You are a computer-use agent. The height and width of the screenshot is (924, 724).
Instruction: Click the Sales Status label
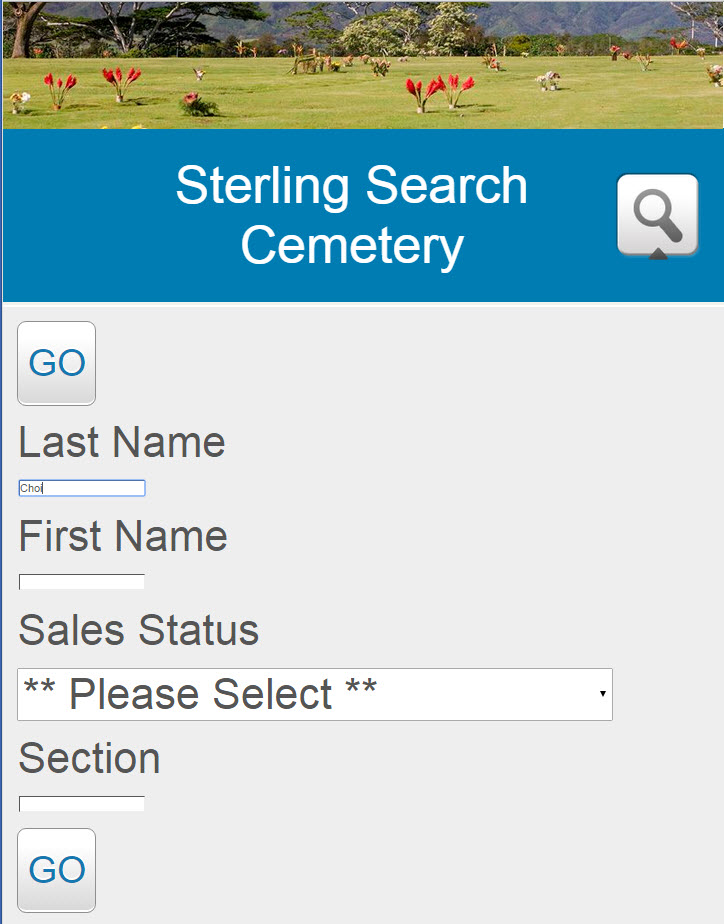pyautogui.click(x=139, y=630)
